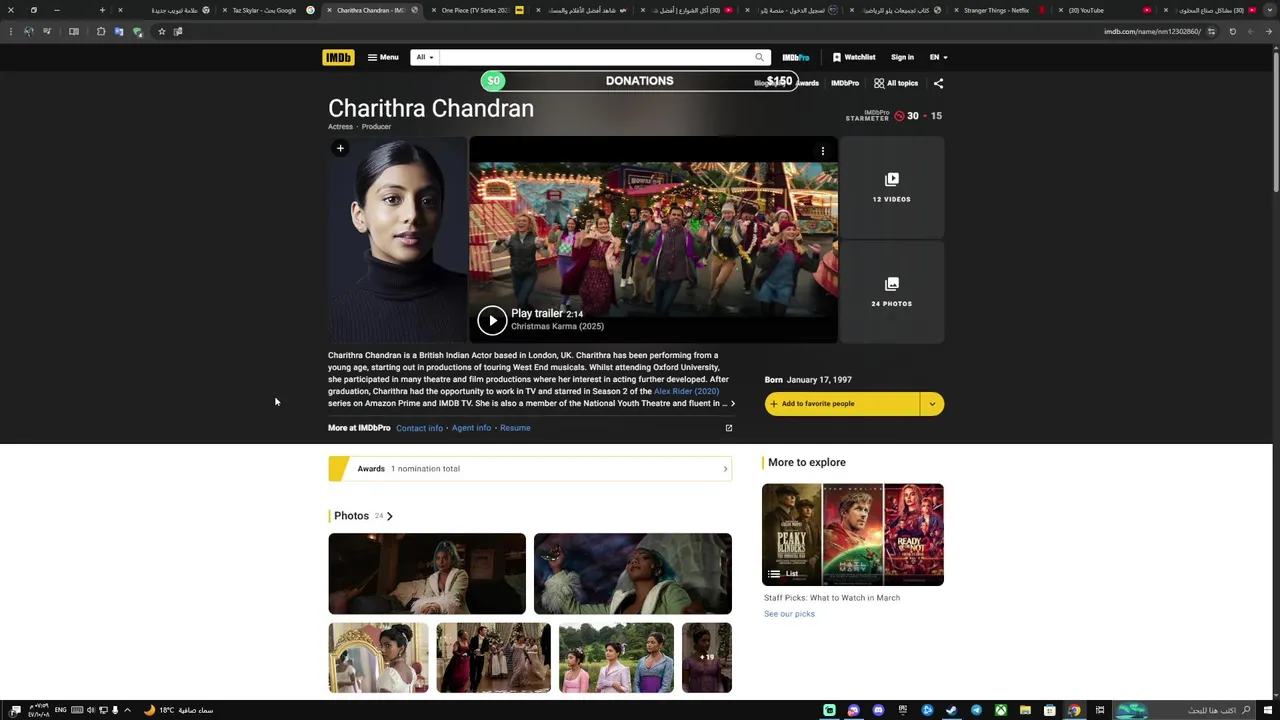Open the Watchlist
The image size is (1280, 720).
pyautogui.click(x=854, y=57)
